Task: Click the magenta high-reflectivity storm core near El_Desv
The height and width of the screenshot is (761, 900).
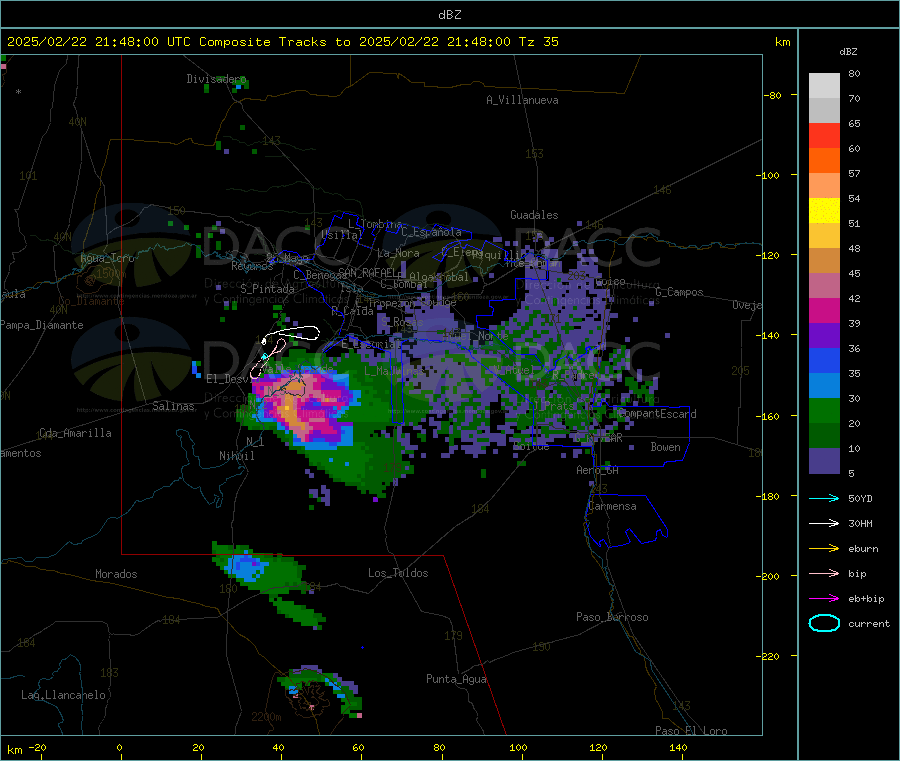Action: click(x=306, y=406)
